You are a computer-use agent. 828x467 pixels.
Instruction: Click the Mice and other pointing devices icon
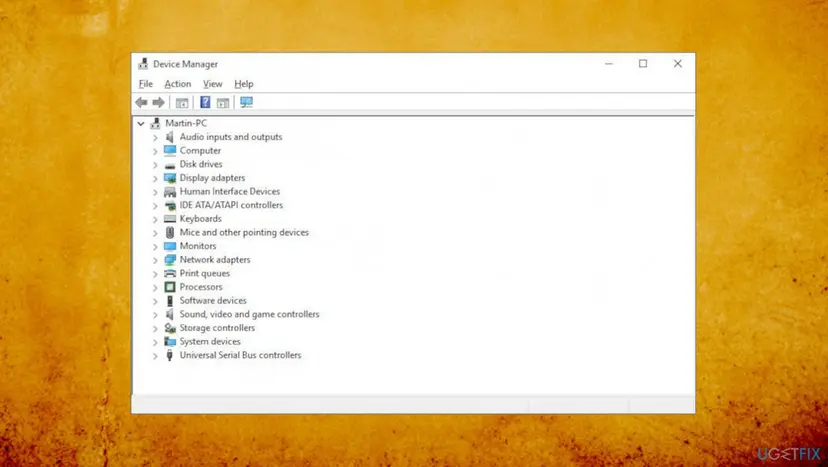click(x=170, y=232)
